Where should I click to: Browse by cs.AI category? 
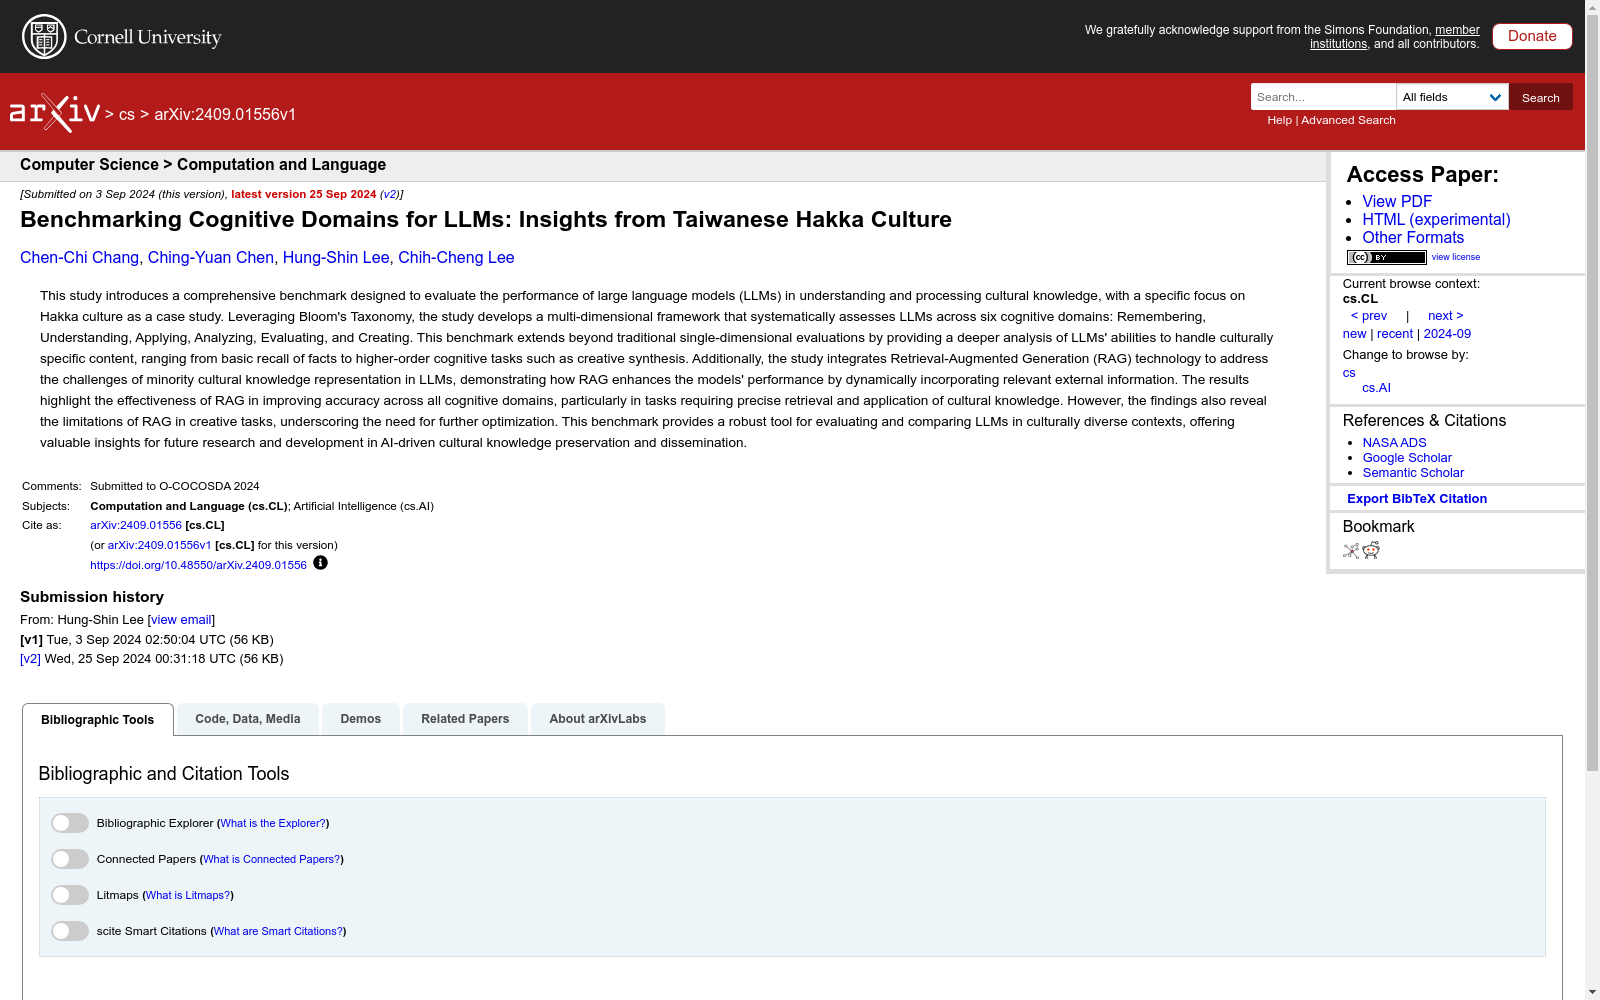(1376, 388)
